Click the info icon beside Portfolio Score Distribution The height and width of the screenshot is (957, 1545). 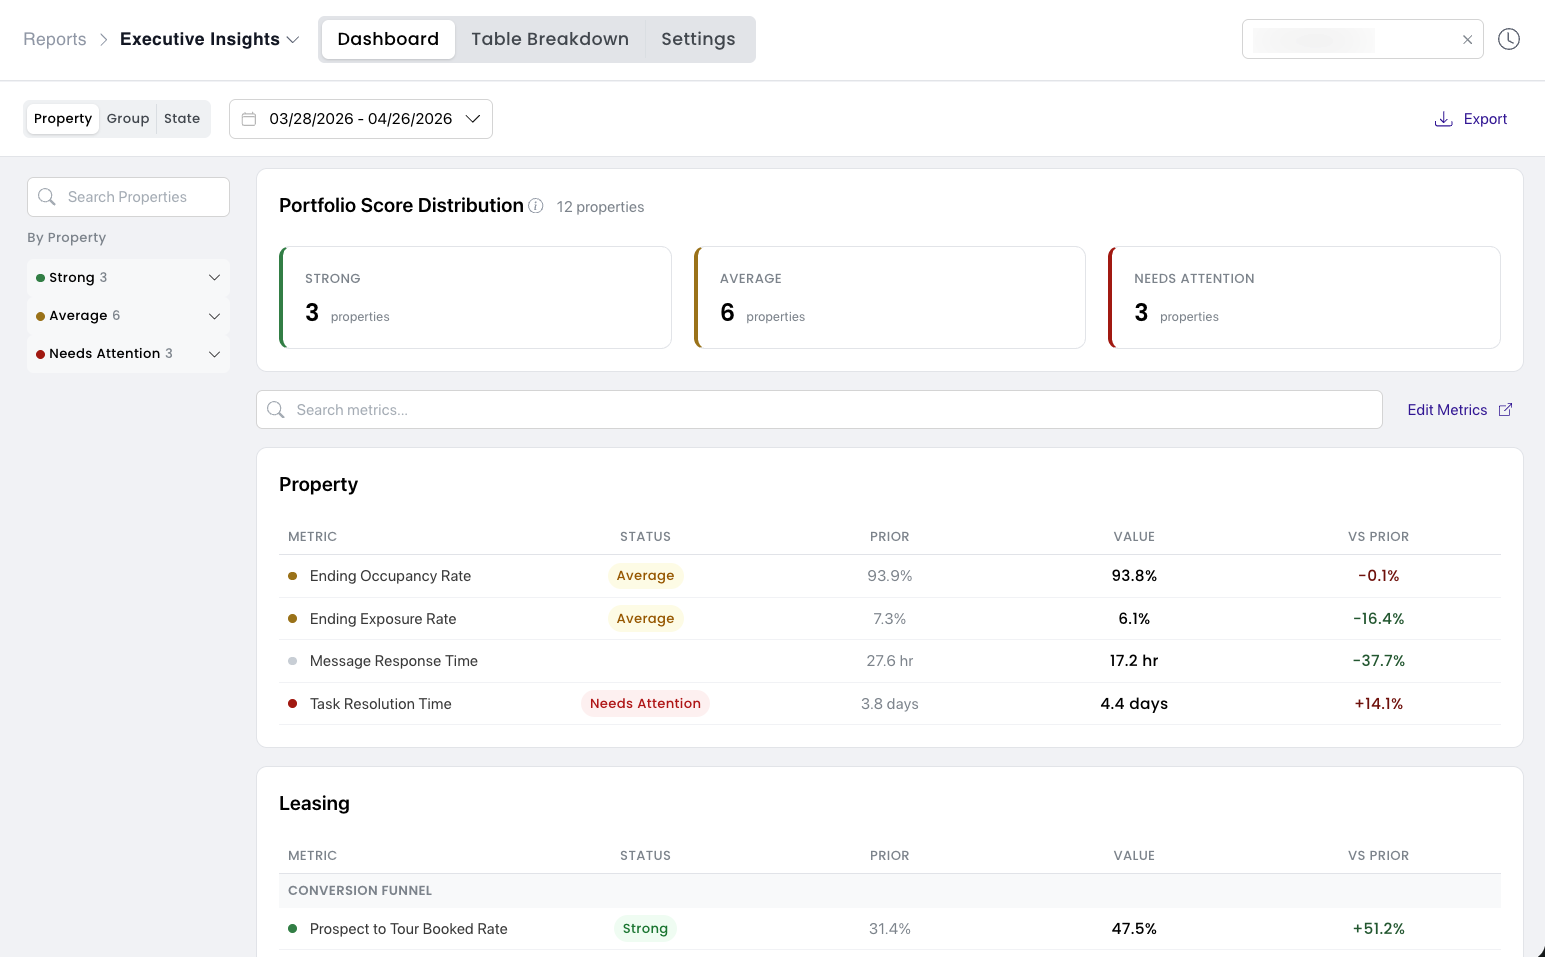click(x=536, y=206)
